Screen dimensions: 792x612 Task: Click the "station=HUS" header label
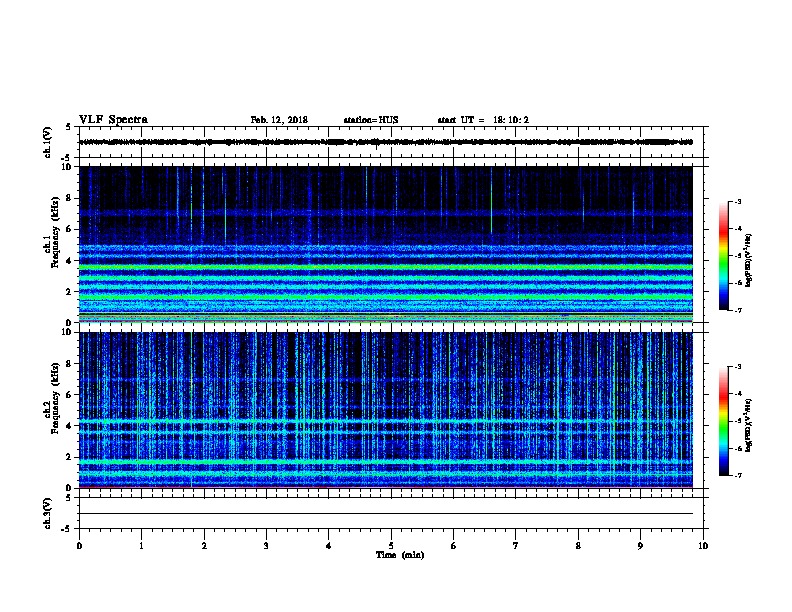tap(371, 120)
